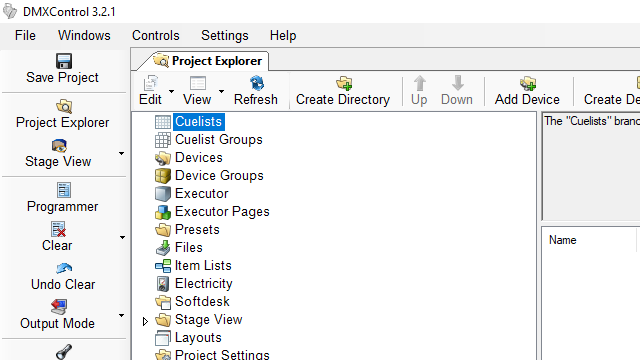The width and height of the screenshot is (640, 360).
Task: Select the Executor Pages tree node
Action: pyautogui.click(x=222, y=211)
